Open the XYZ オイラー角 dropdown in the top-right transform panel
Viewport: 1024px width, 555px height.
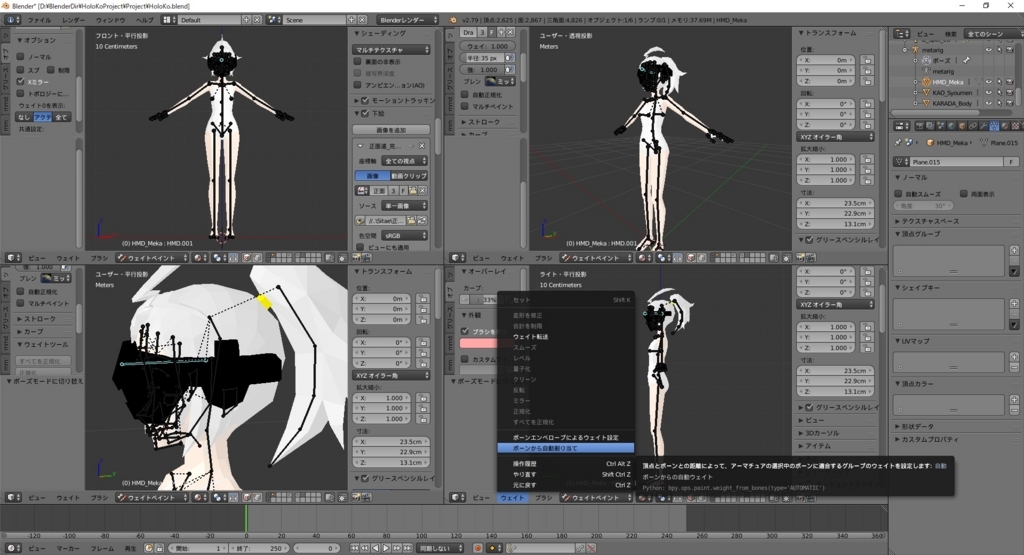point(835,136)
